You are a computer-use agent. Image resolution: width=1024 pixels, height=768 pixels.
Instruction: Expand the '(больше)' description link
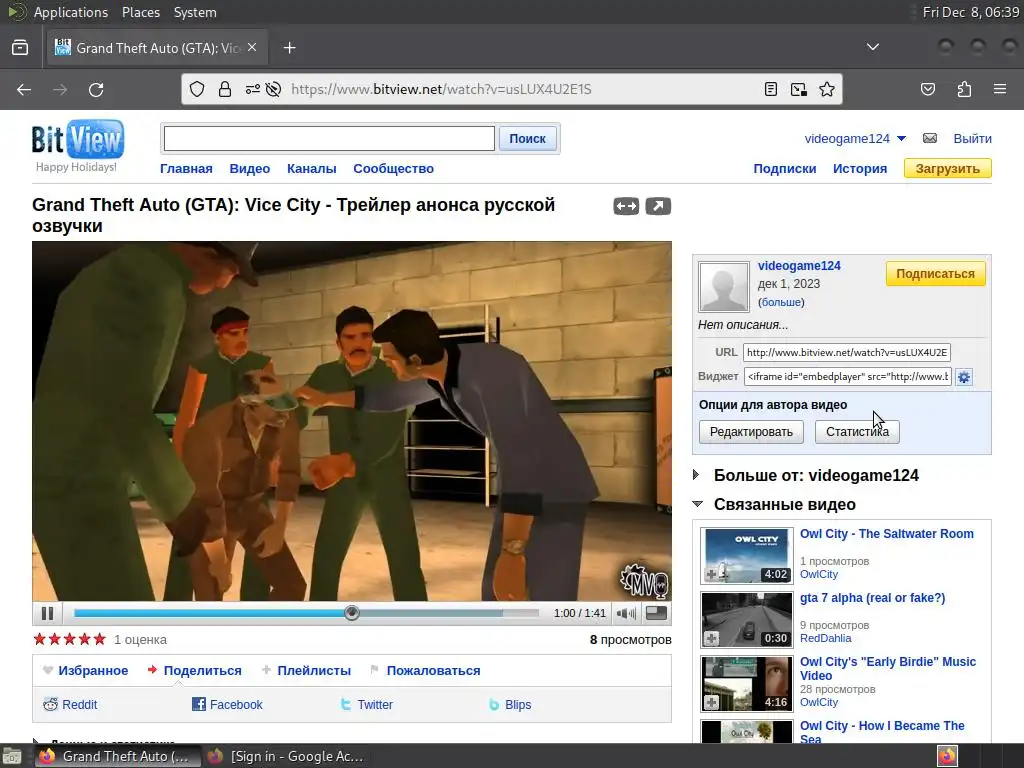781,302
